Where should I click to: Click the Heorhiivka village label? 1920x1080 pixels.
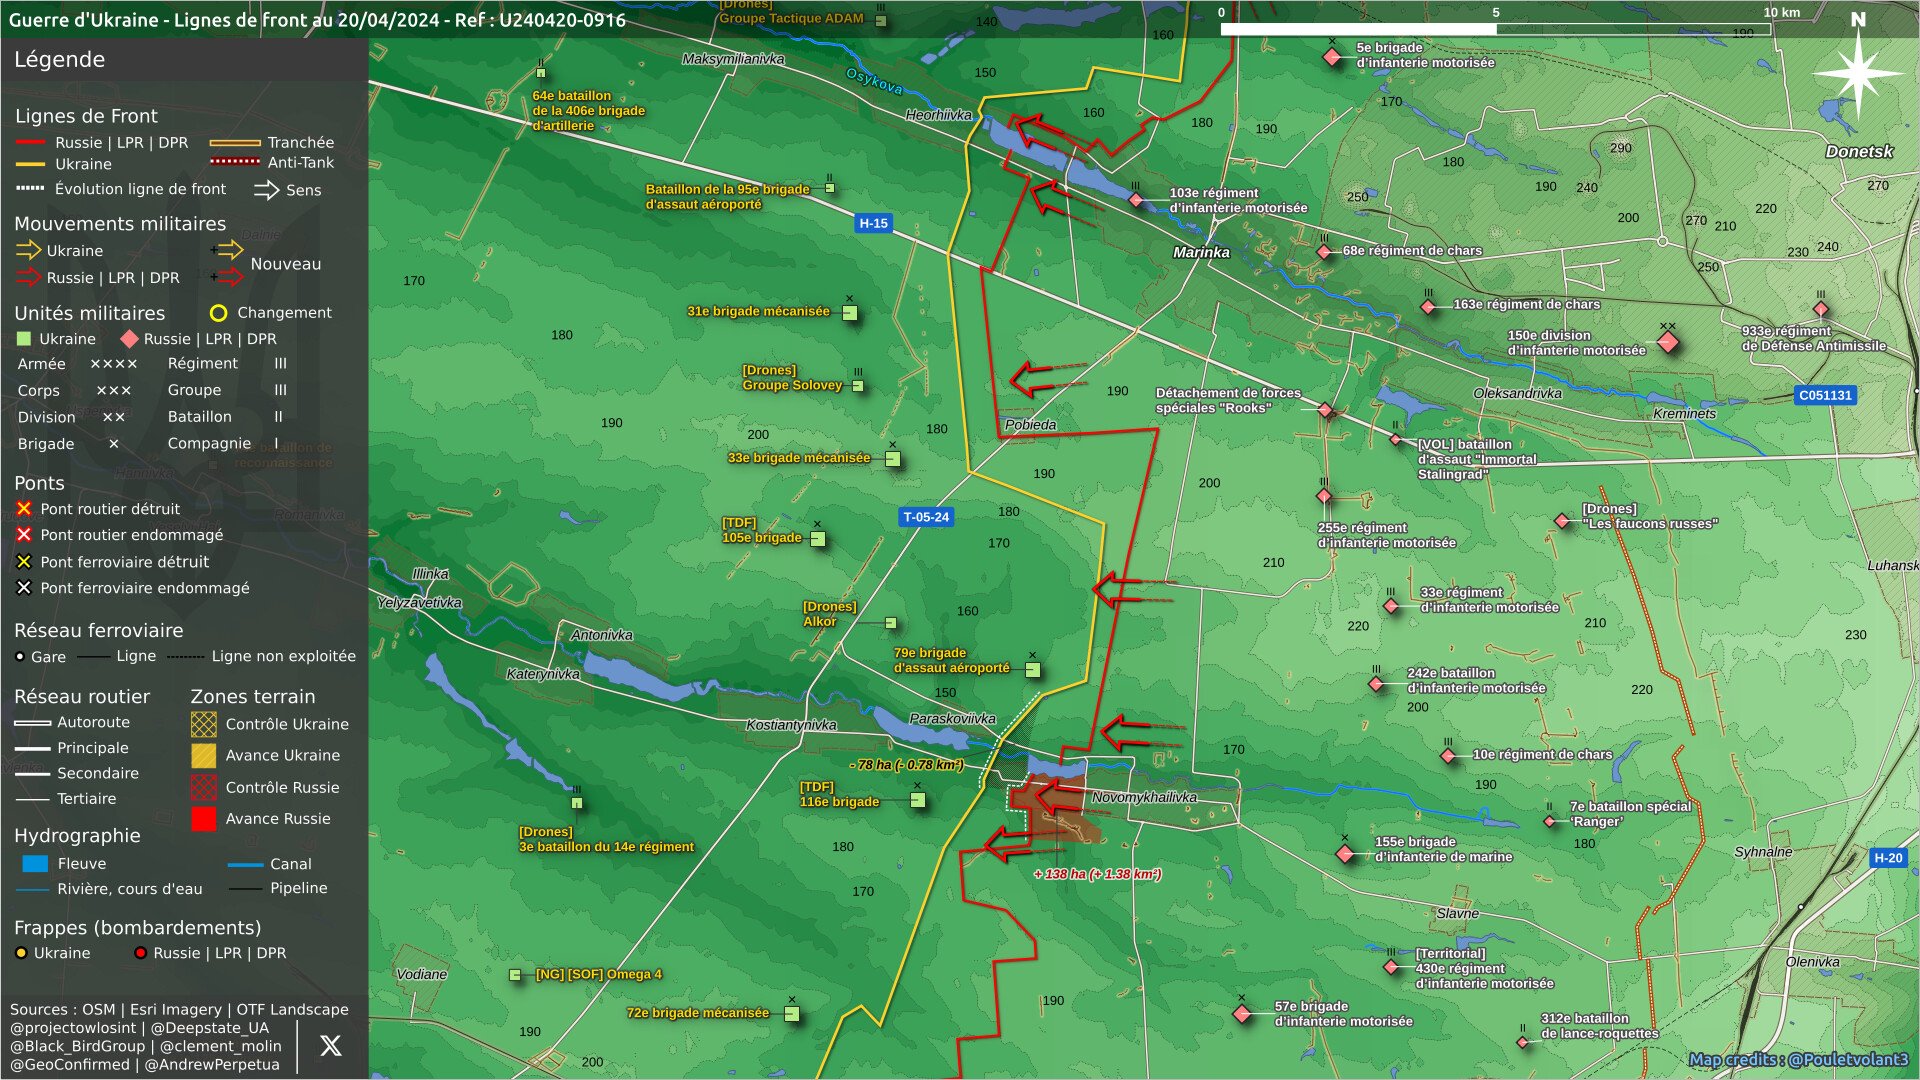tap(938, 115)
